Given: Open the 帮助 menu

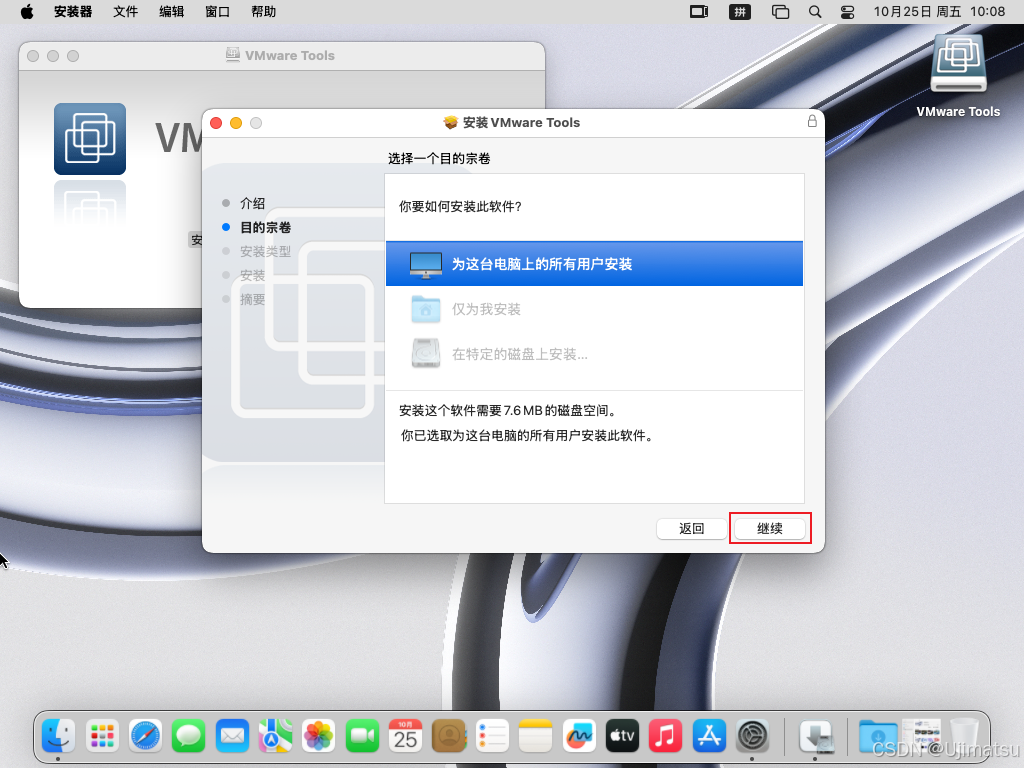Looking at the screenshot, I should coord(263,12).
